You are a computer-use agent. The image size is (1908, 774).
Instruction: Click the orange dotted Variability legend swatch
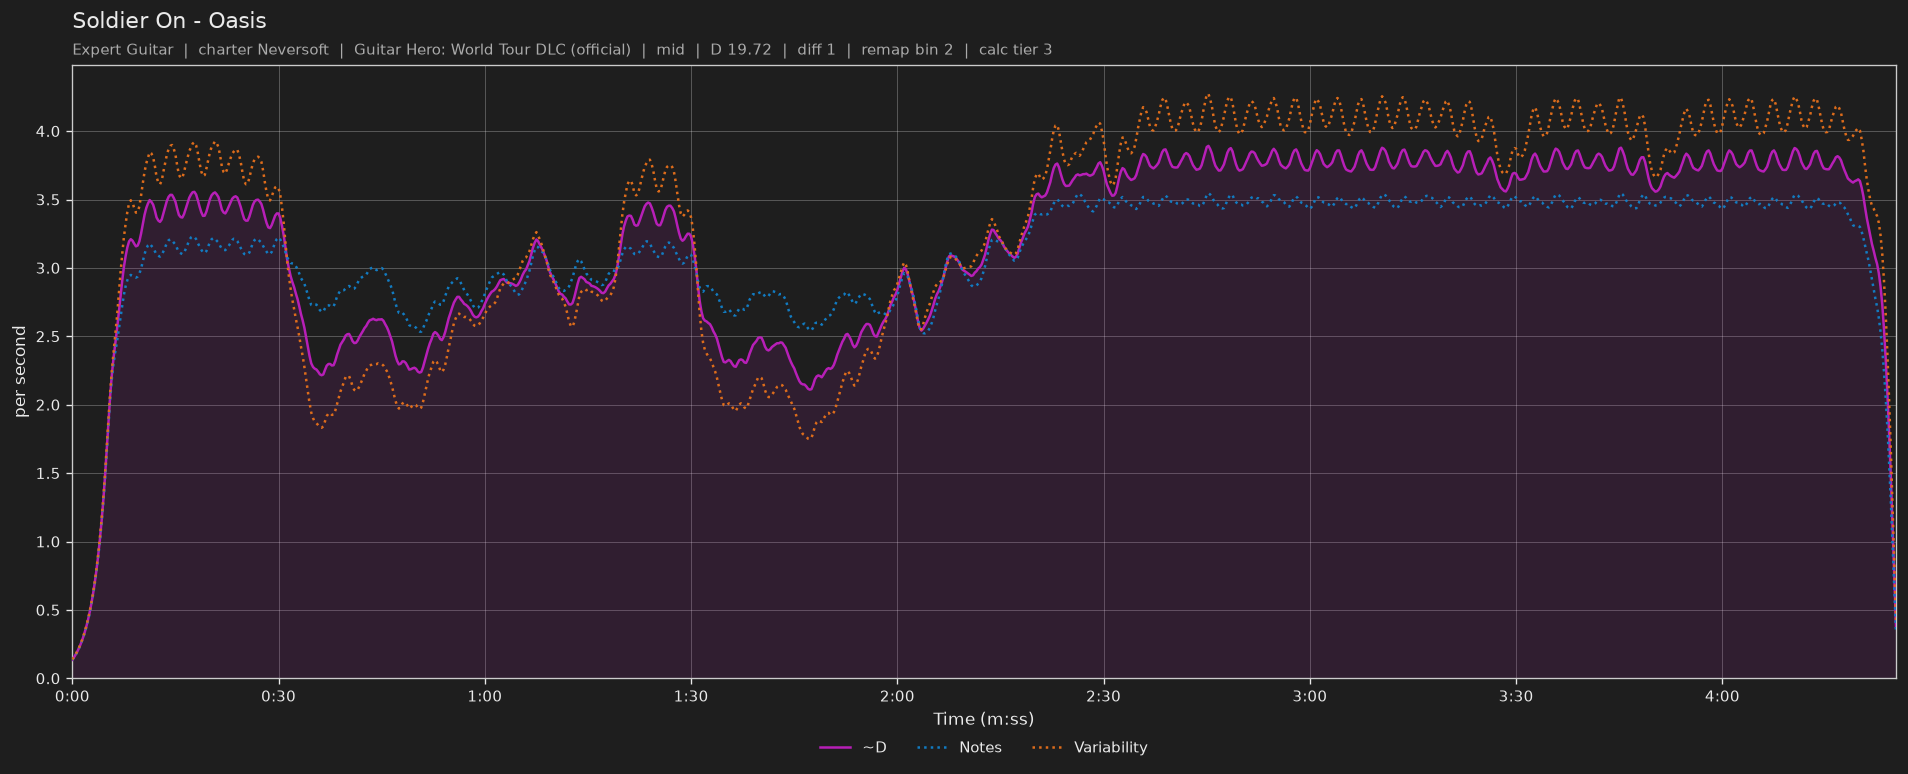tap(1047, 748)
